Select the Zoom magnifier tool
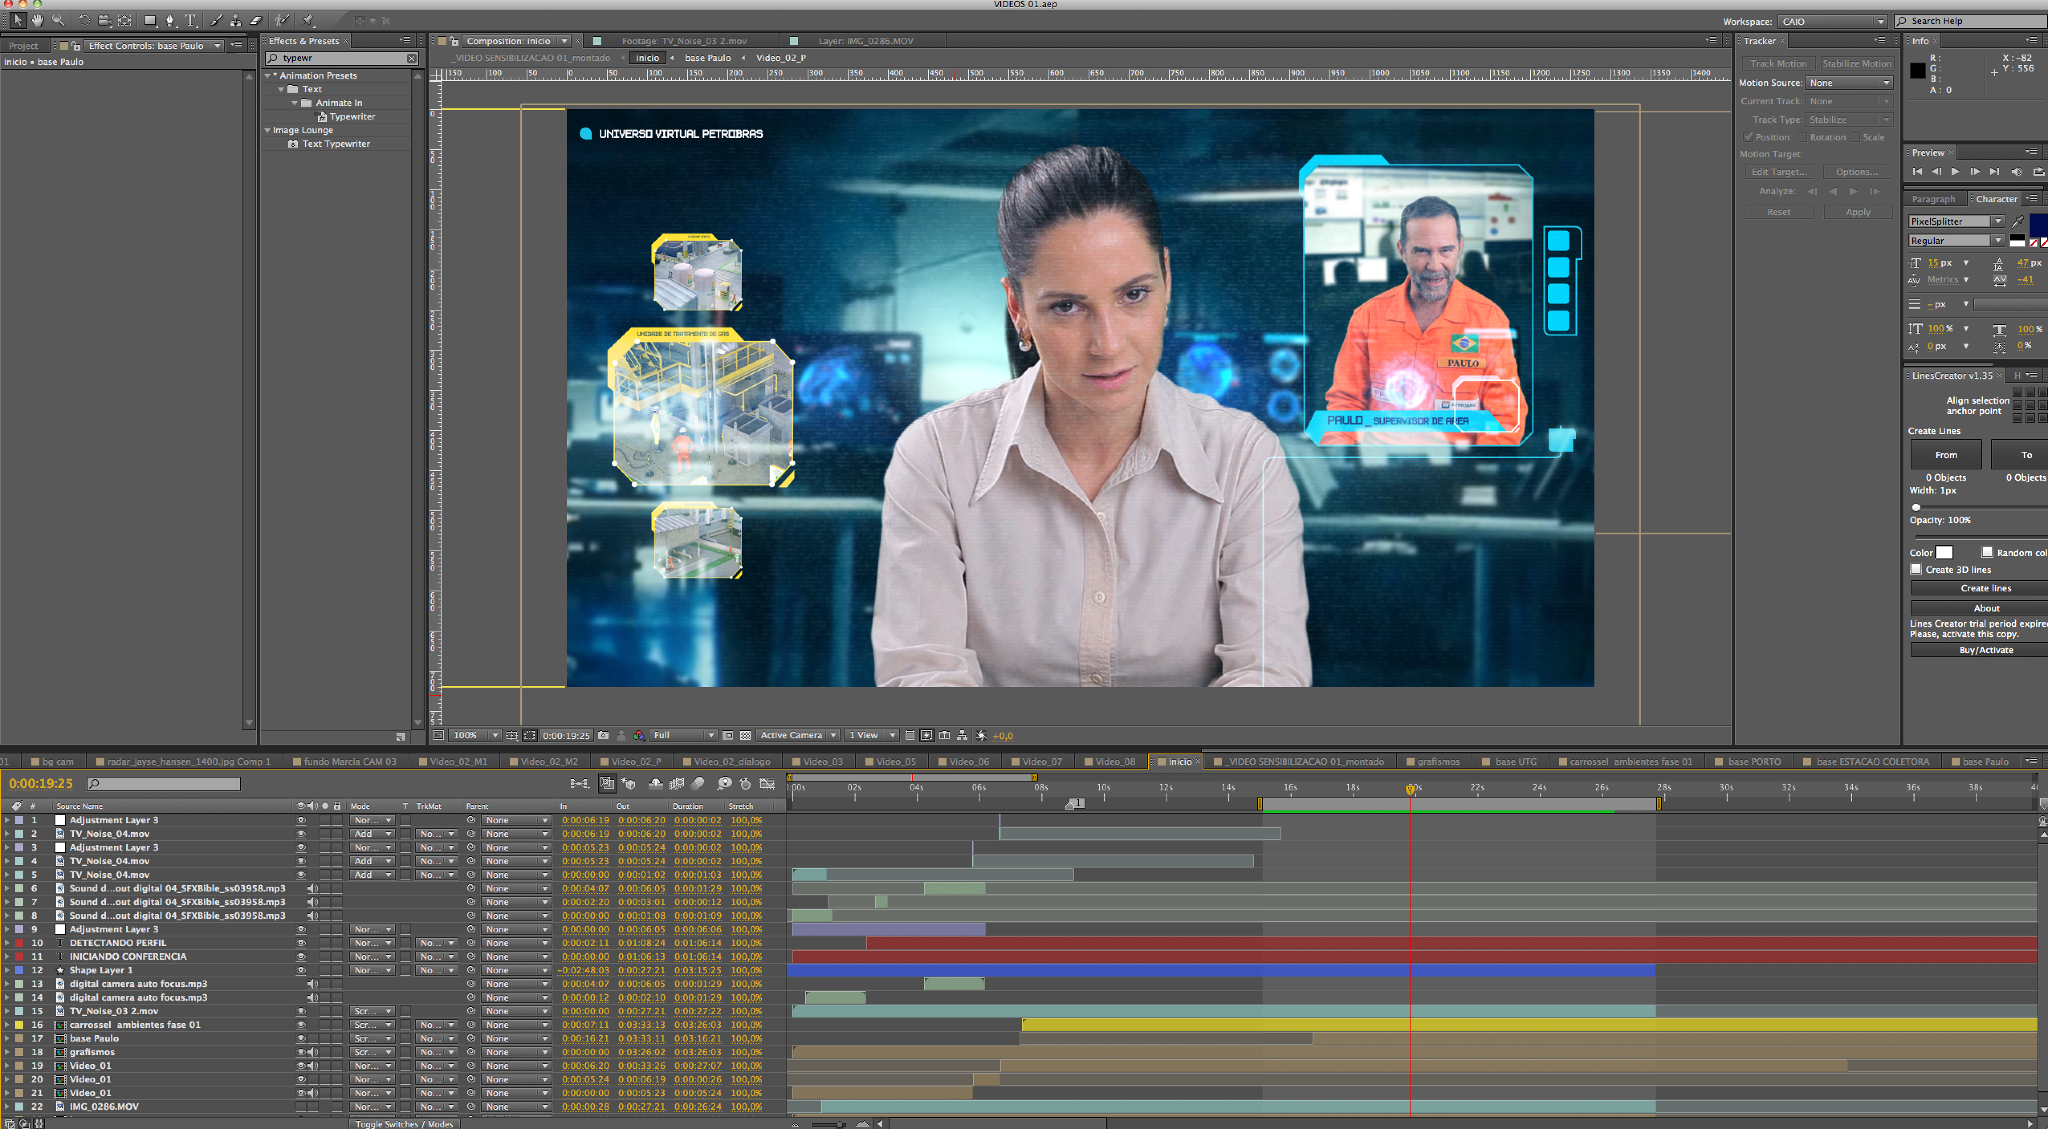The image size is (2048, 1129). pos(58,20)
